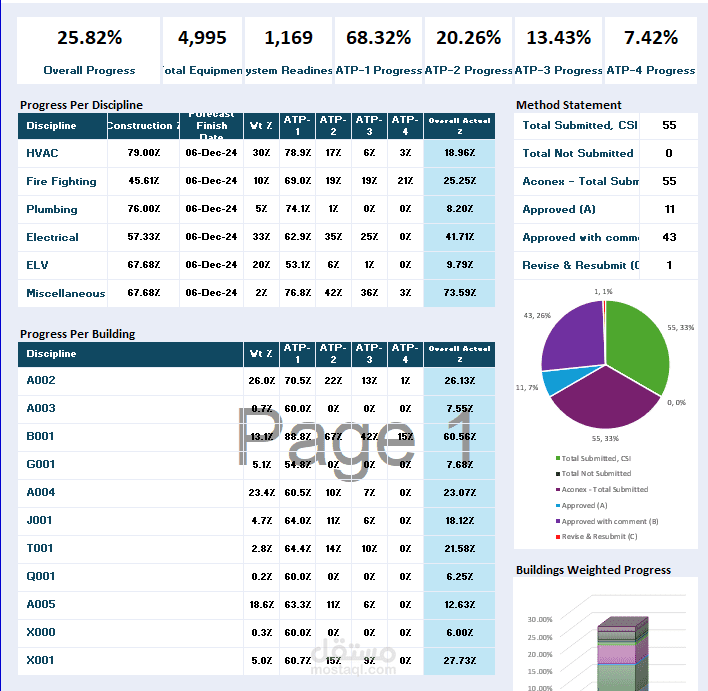Click the HVAC discipline row label
This screenshot has width=708, height=691.
[x=42, y=153]
